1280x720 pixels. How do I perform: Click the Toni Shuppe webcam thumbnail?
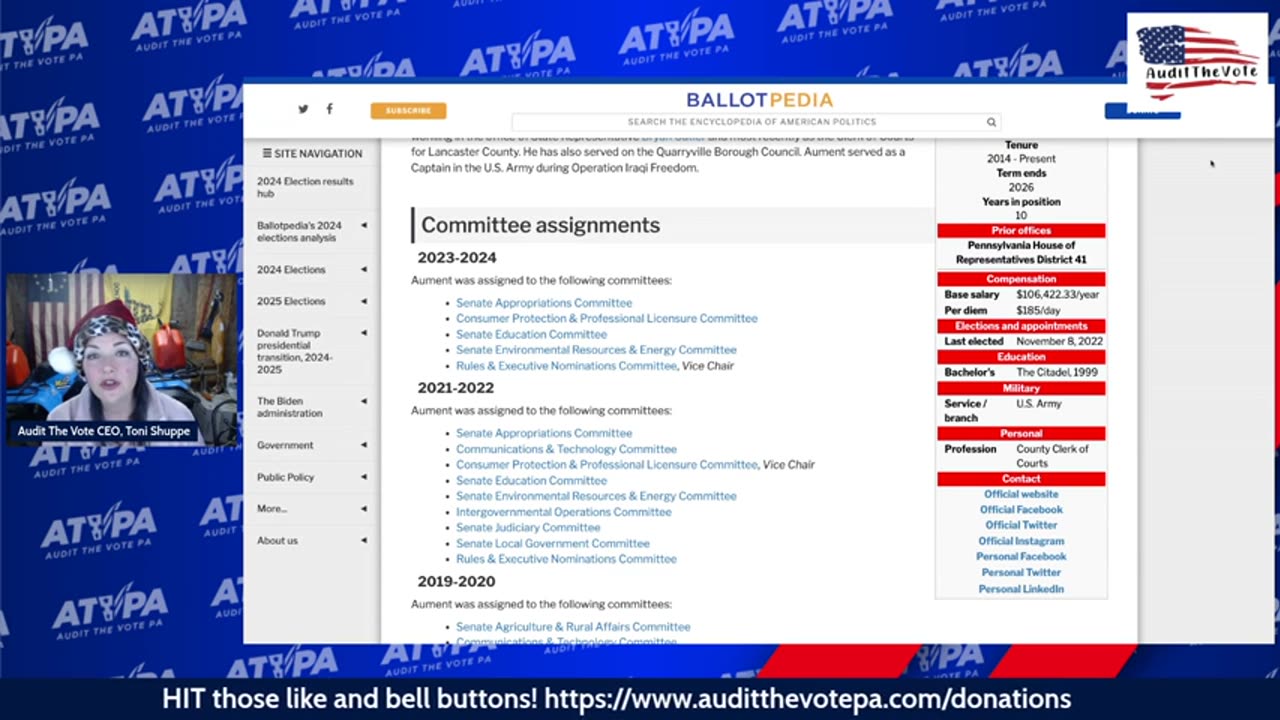click(x=122, y=360)
